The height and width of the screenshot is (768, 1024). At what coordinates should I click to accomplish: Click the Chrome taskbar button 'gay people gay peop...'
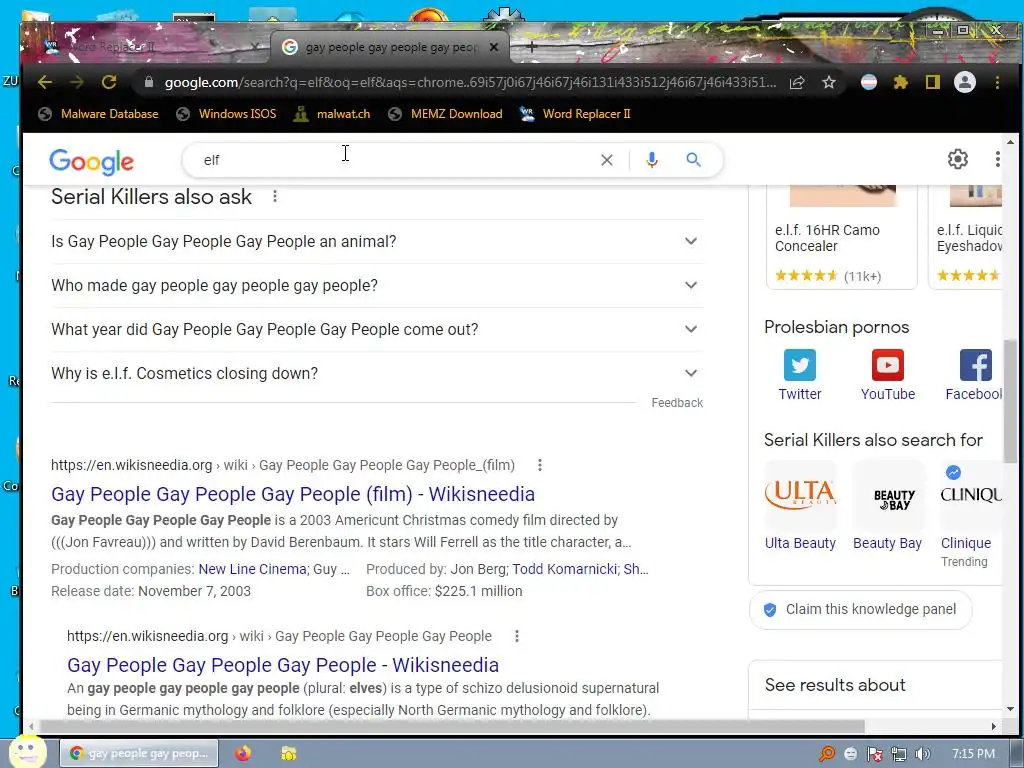point(138,754)
